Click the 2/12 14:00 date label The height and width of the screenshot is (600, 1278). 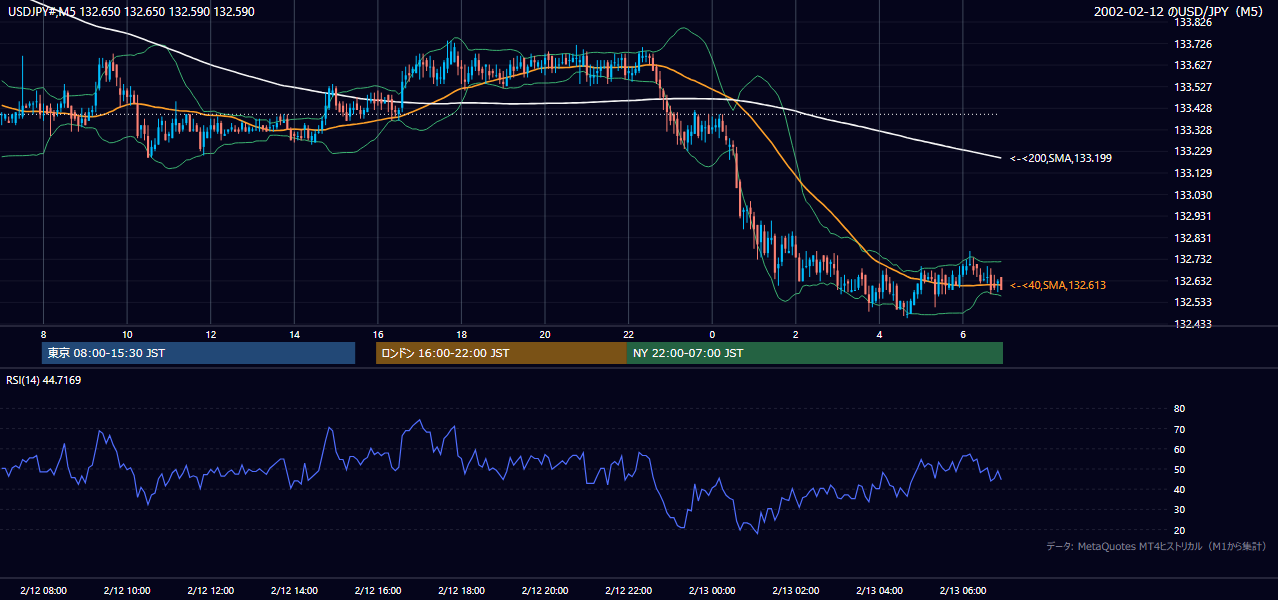coord(294,590)
